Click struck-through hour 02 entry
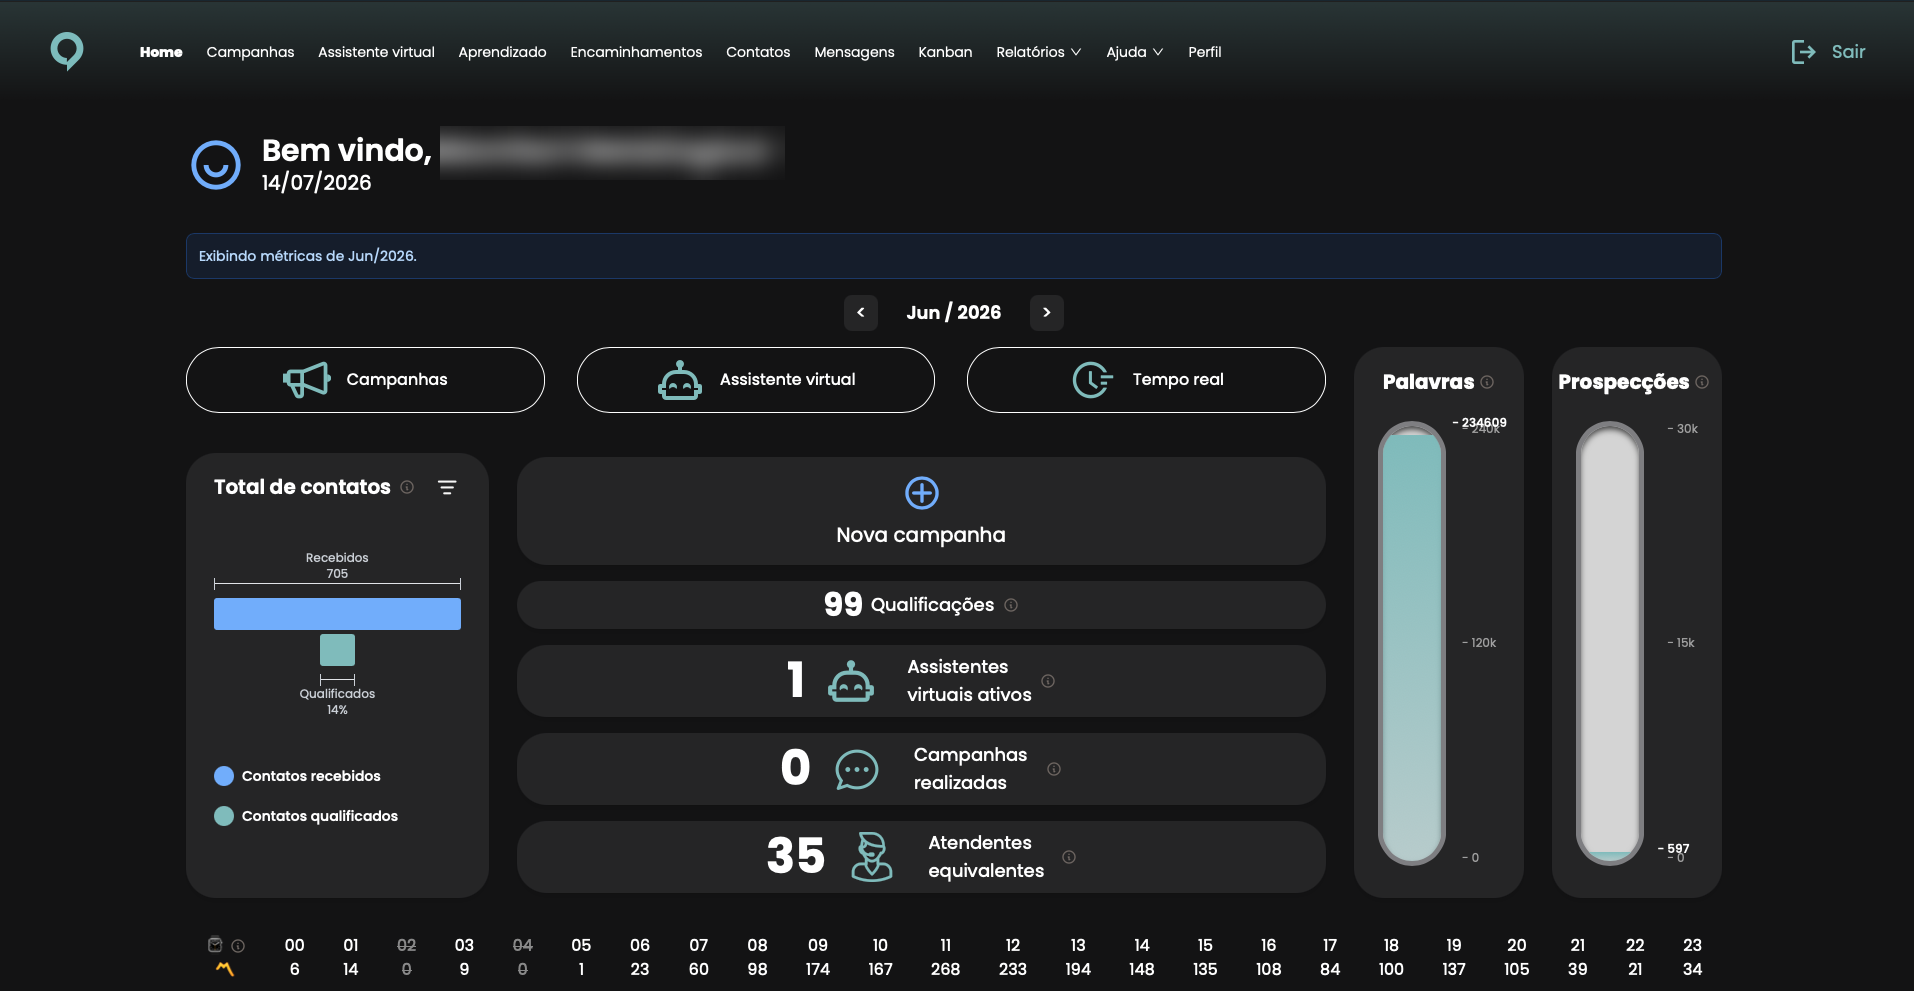1914x991 pixels. pyautogui.click(x=406, y=957)
